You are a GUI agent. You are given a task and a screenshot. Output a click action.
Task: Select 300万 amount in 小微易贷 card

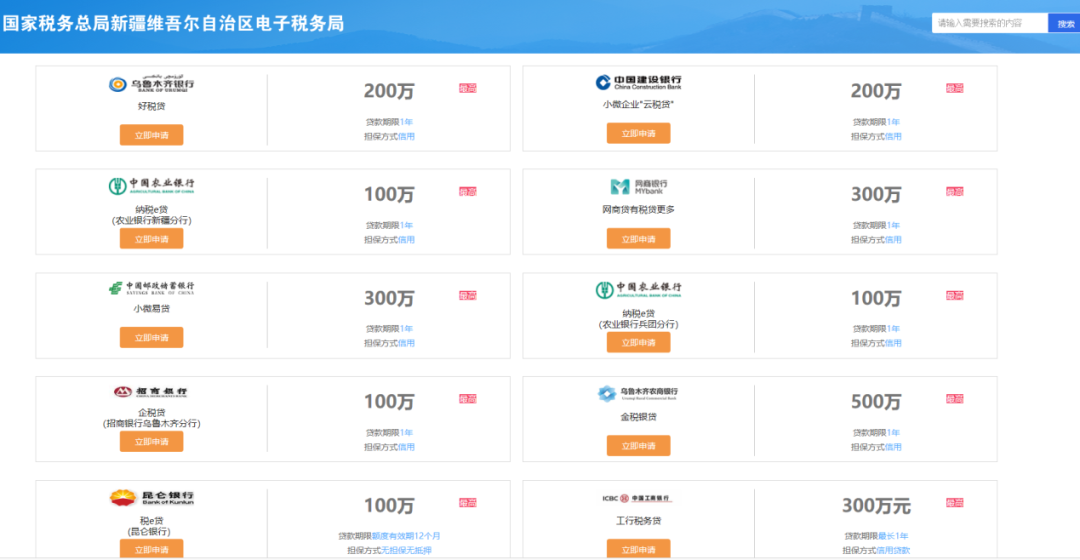coord(389,298)
